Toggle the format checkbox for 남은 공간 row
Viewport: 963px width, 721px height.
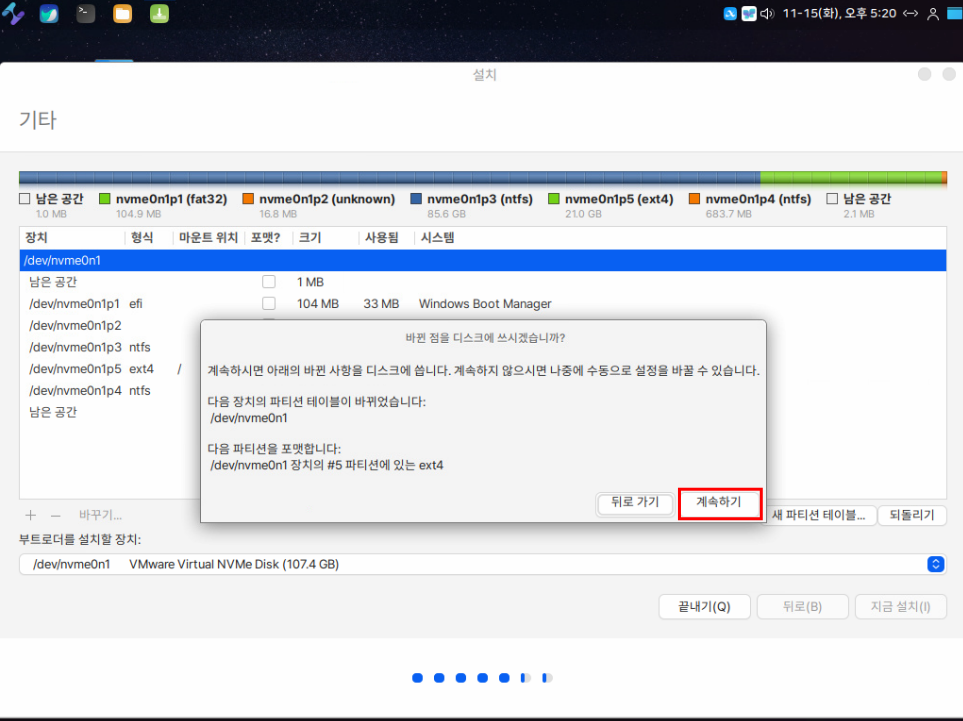pyautogui.click(x=268, y=282)
